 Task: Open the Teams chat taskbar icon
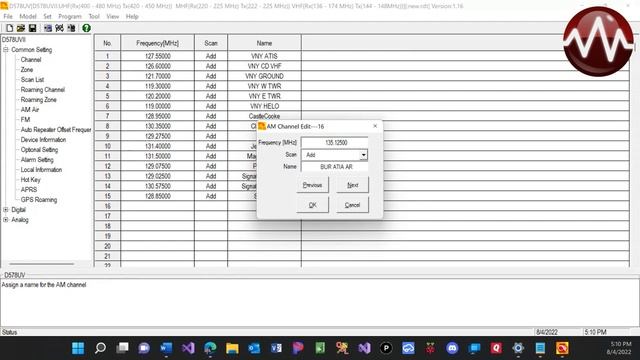[x=144, y=348]
